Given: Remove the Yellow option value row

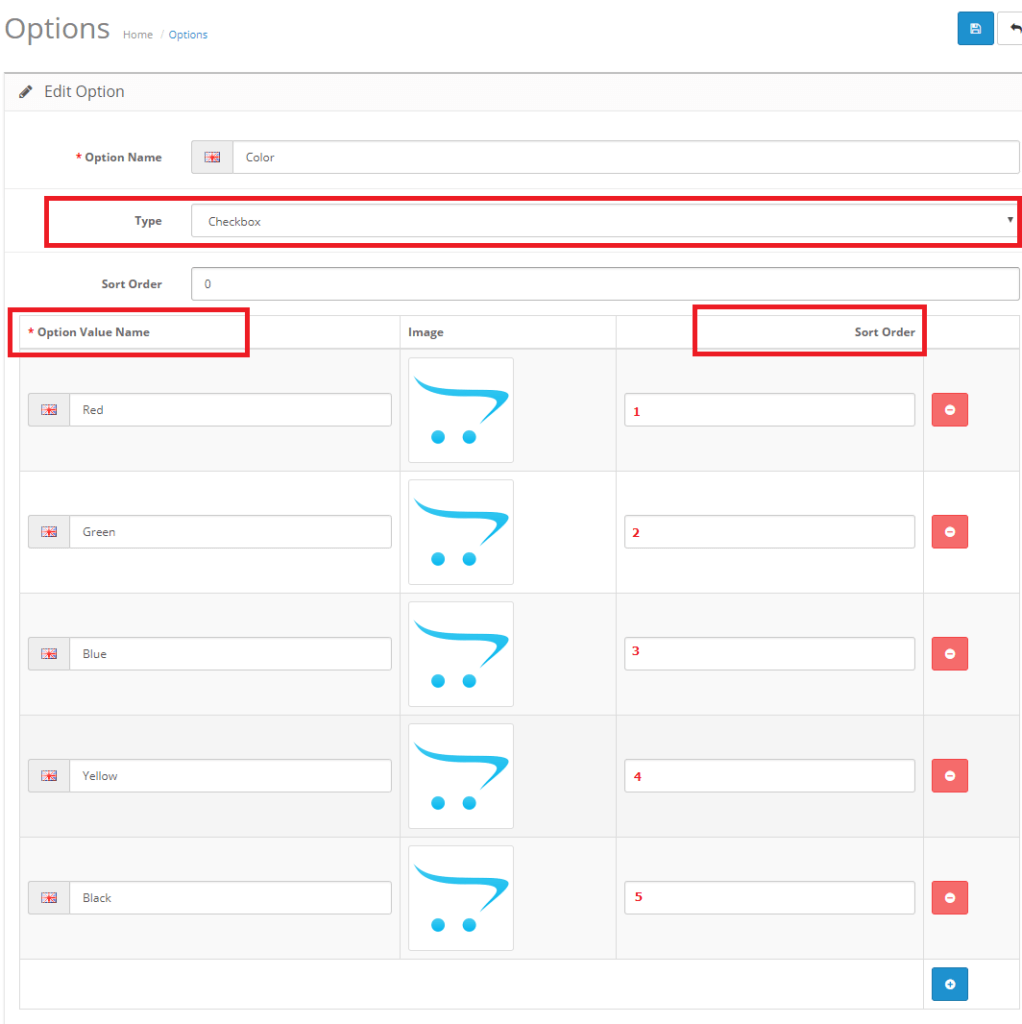Looking at the screenshot, I should click(949, 775).
